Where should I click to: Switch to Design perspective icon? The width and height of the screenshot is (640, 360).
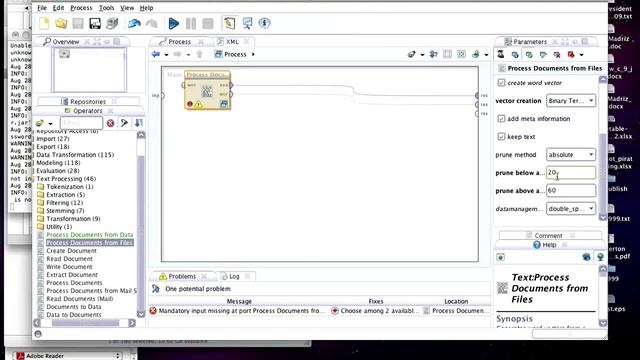[229, 23]
